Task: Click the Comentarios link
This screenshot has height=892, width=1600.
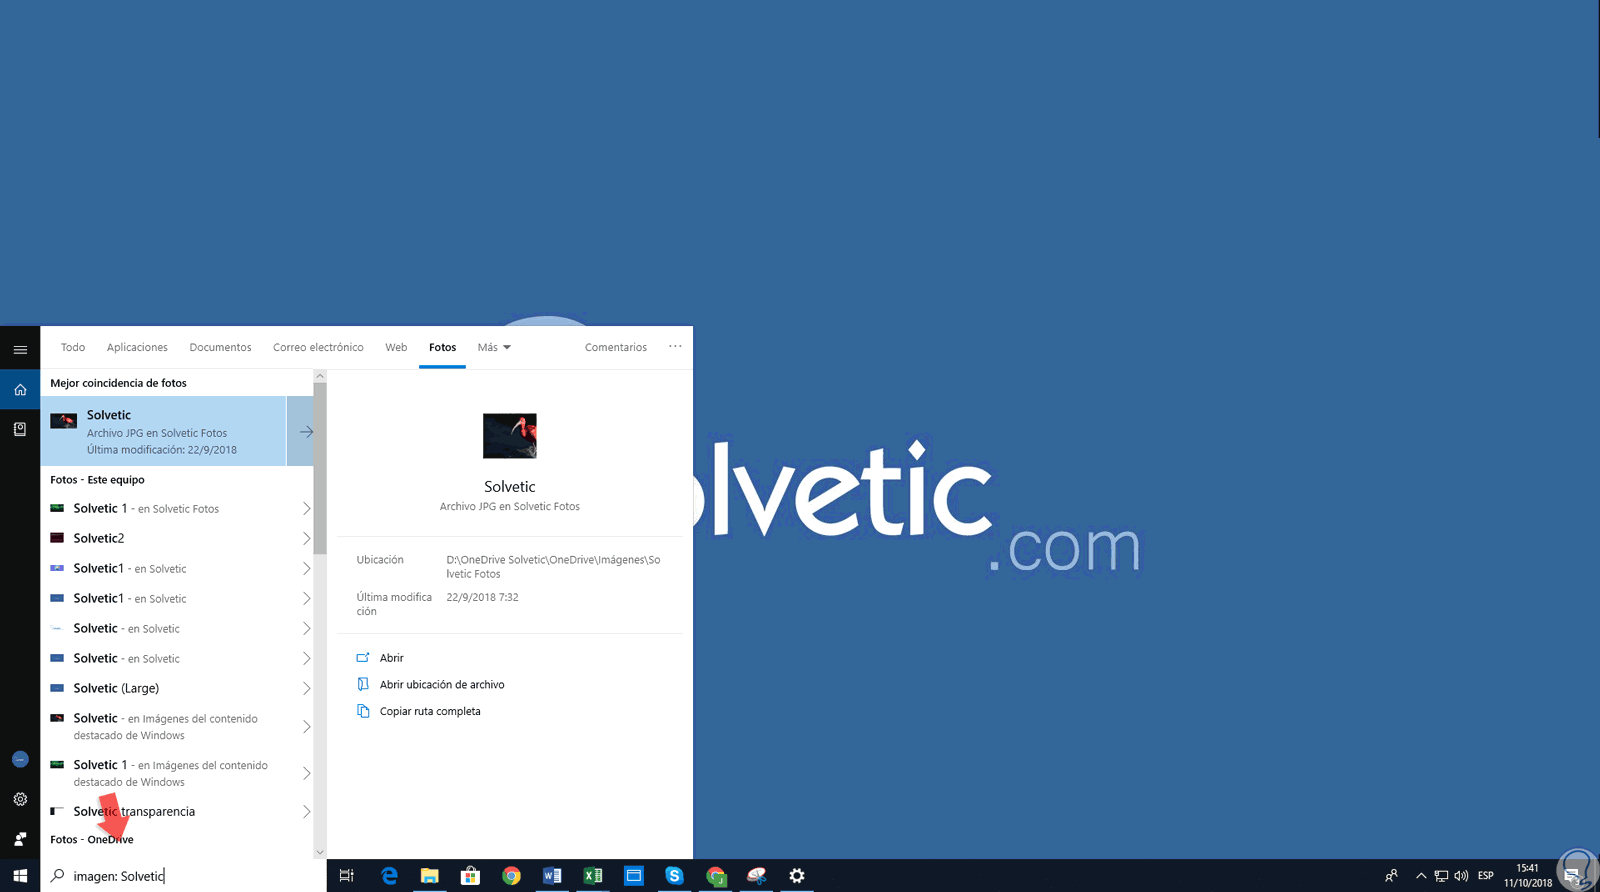Action: coord(616,348)
